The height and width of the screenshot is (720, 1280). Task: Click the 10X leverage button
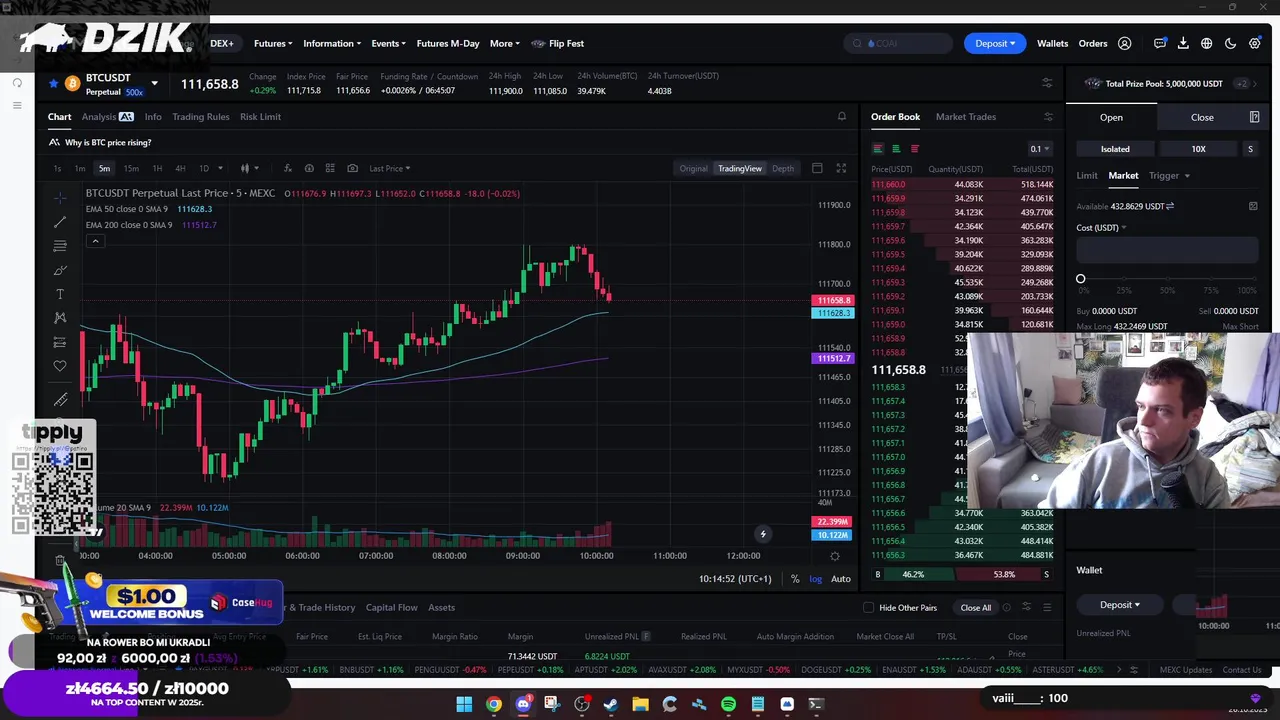pyautogui.click(x=1198, y=149)
